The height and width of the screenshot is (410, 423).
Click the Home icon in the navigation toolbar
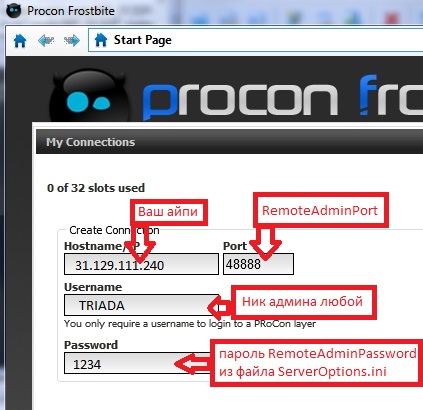point(20,41)
